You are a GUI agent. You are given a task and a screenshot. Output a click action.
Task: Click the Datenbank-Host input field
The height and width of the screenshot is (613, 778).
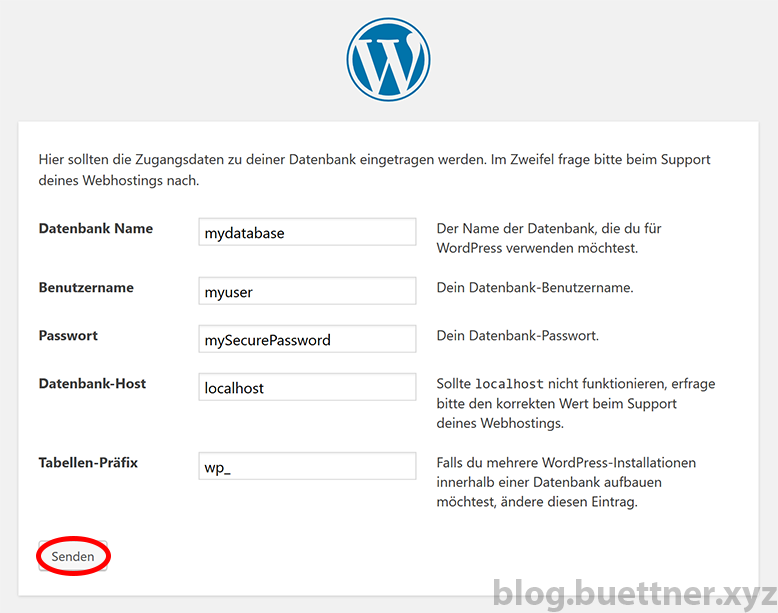click(x=307, y=387)
